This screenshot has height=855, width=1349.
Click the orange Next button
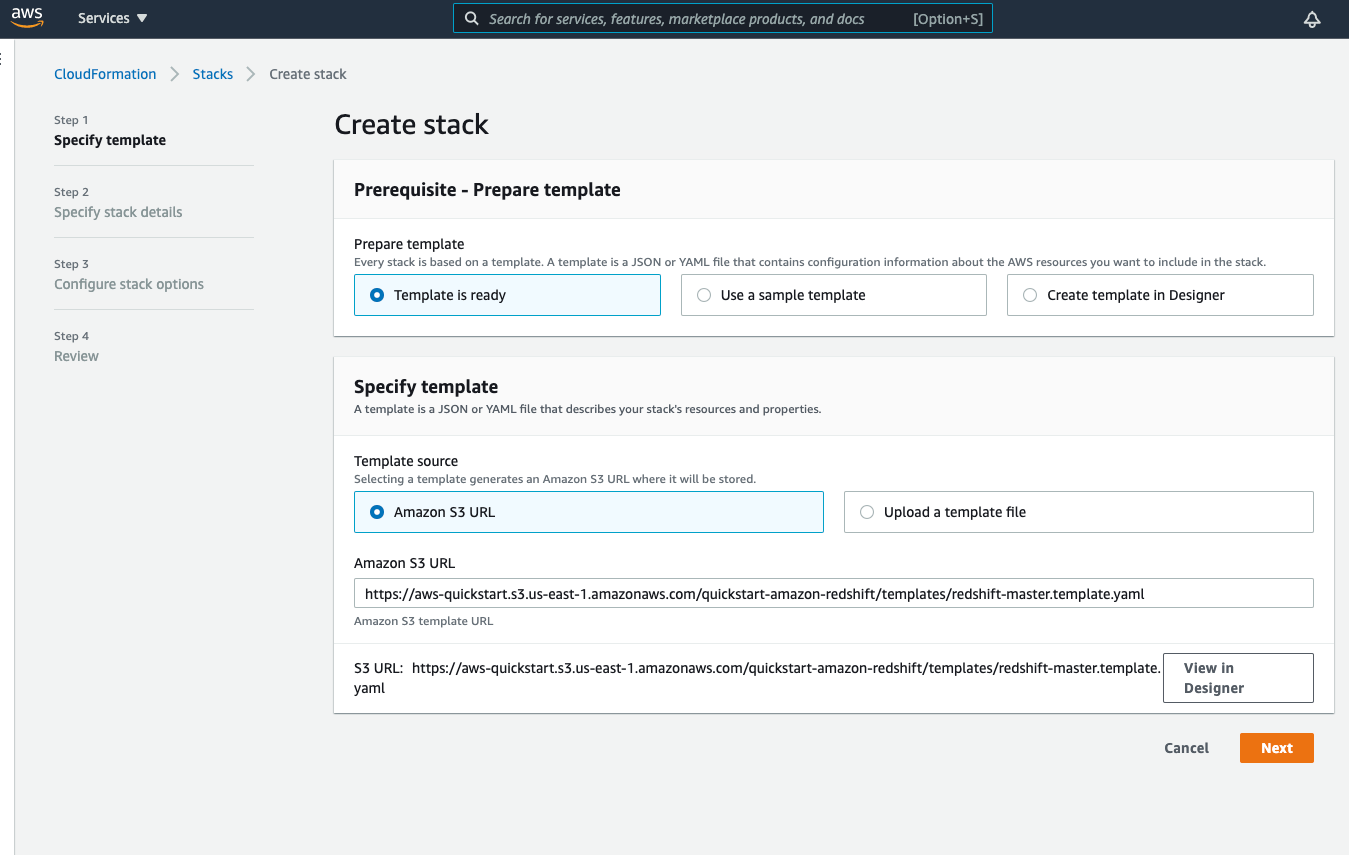[1276, 748]
